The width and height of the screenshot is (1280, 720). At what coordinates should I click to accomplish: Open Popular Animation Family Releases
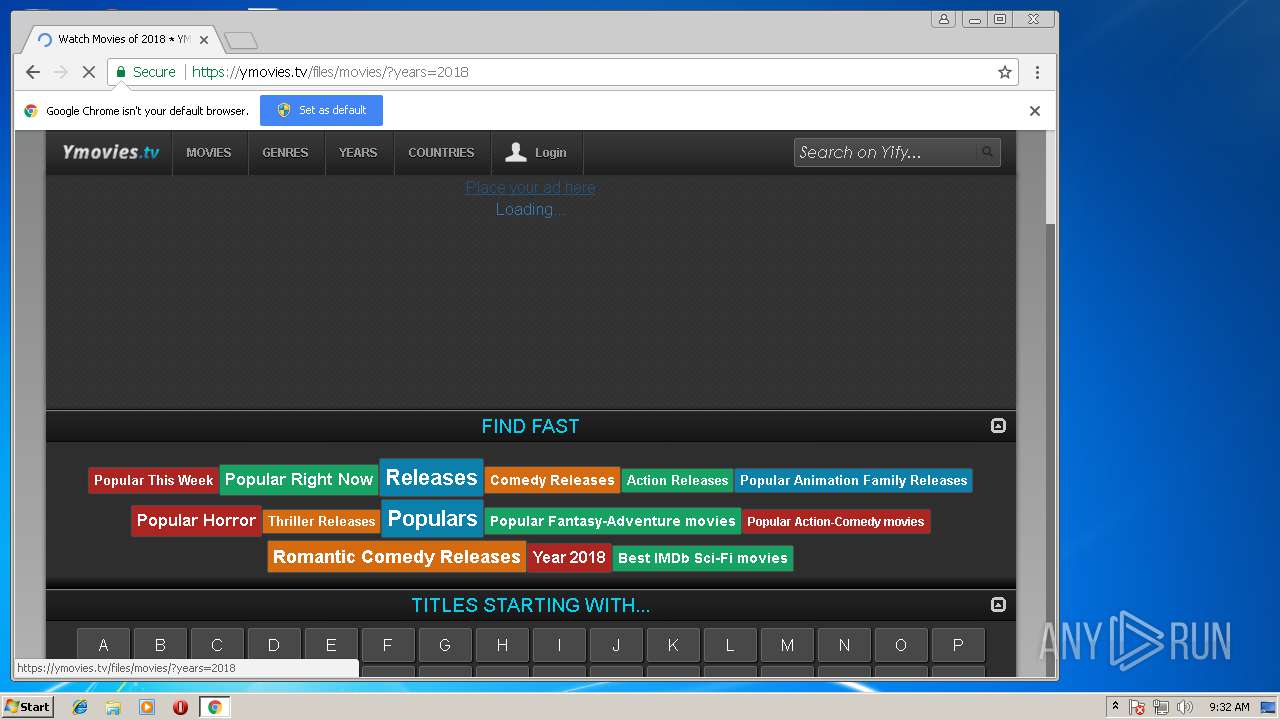853,480
